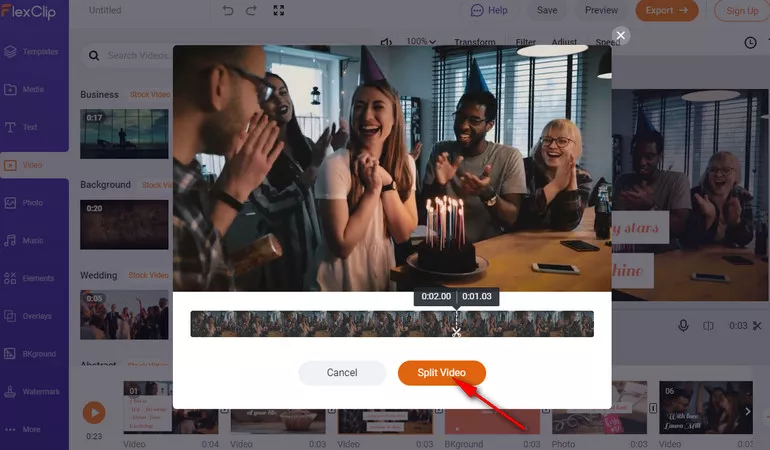Open the Transform tab
This screenshot has height=450, width=770.
(474, 42)
